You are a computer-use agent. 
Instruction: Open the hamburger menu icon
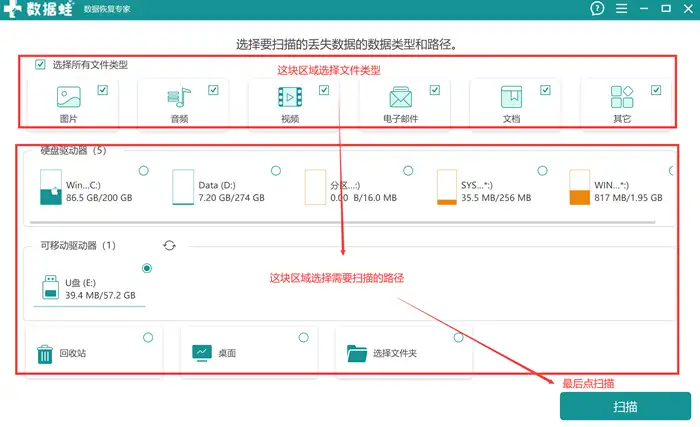click(621, 8)
